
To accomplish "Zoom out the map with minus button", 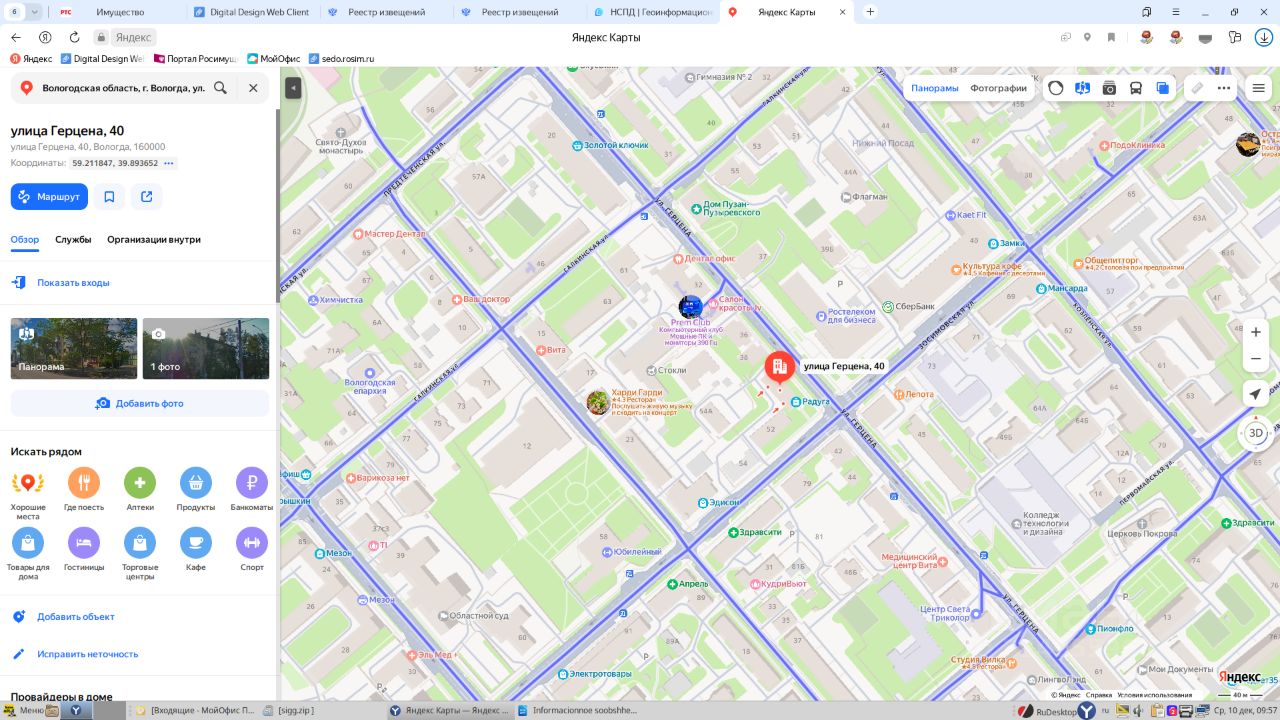I will pos(1256,359).
